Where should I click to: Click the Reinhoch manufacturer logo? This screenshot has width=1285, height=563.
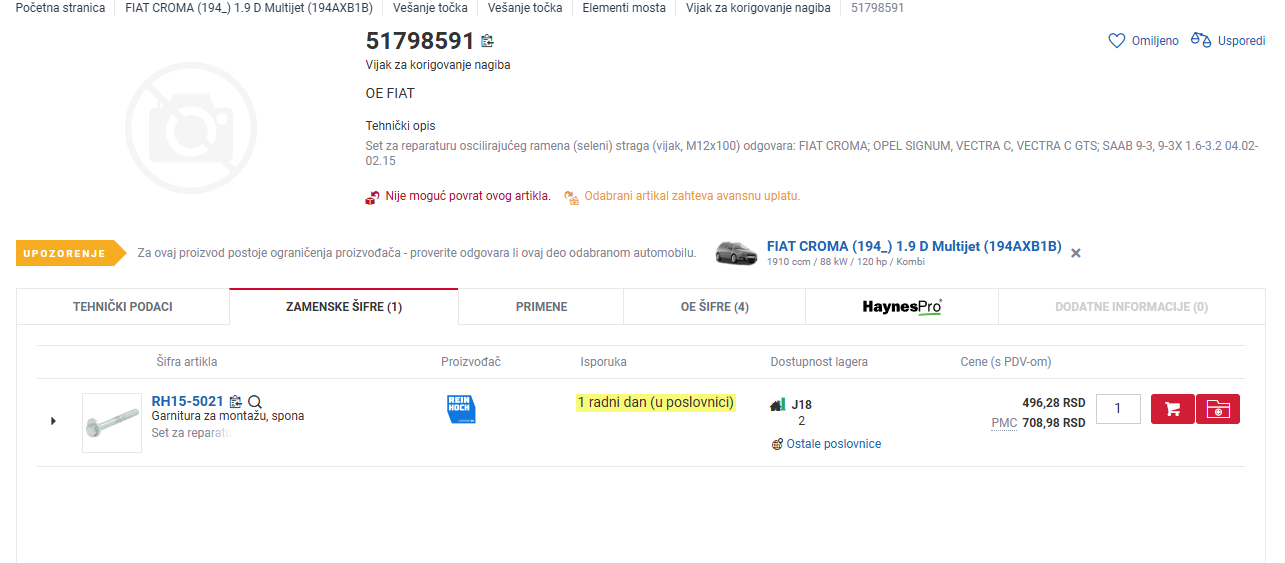tap(461, 409)
